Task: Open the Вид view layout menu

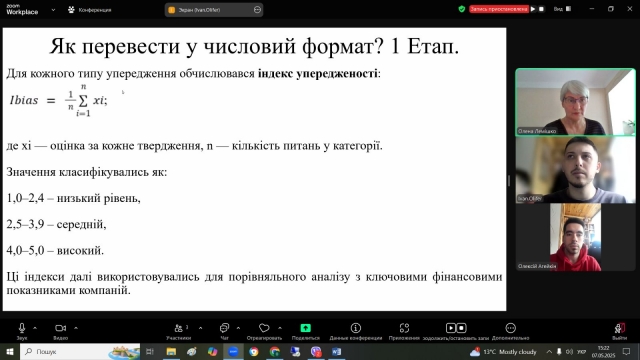Action: click(x=562, y=9)
